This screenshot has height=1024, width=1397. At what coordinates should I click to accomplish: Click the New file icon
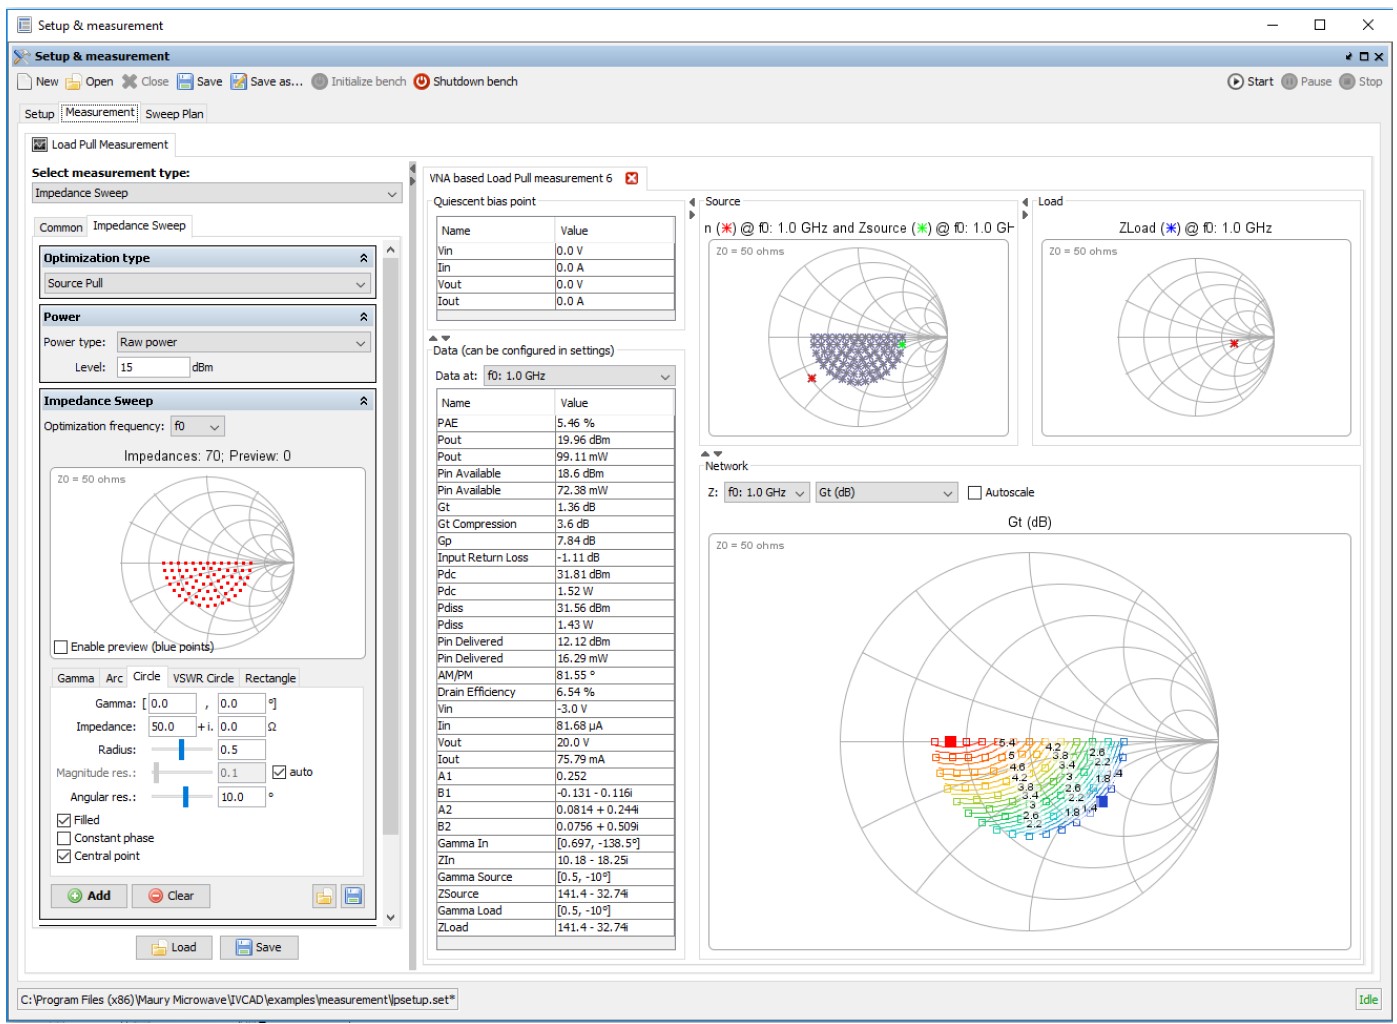(25, 82)
